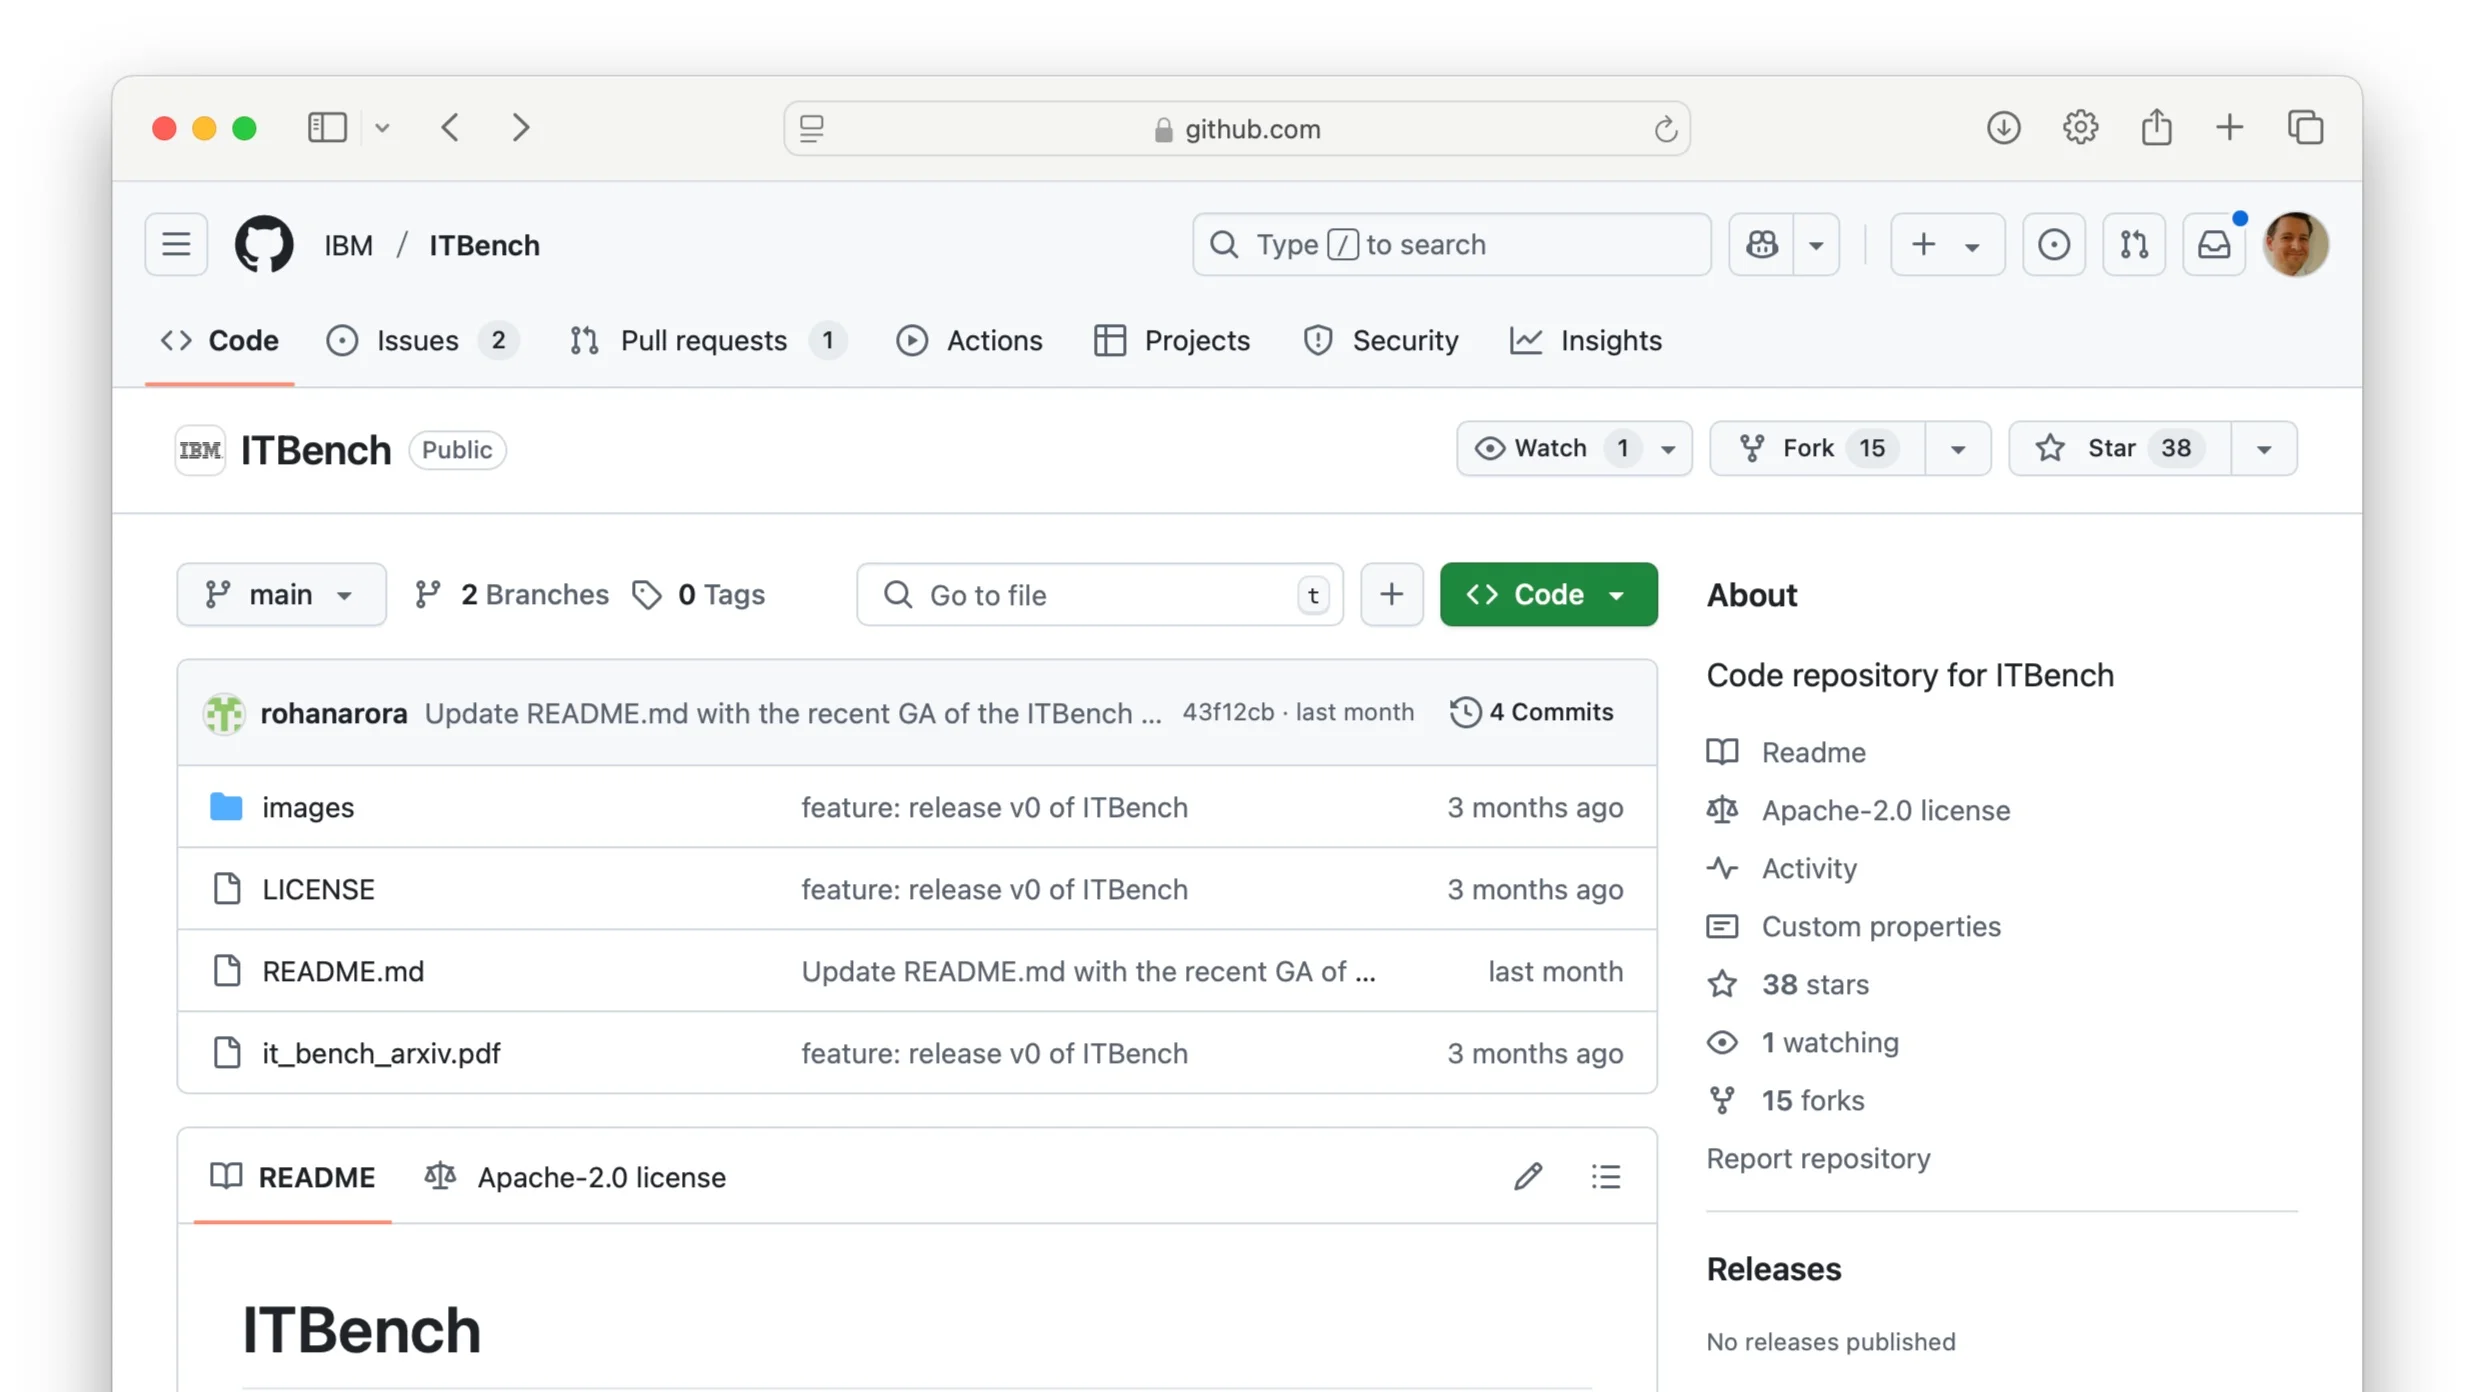The image size is (2474, 1392).
Task: Open the create new plus dropdown
Action: point(1946,244)
